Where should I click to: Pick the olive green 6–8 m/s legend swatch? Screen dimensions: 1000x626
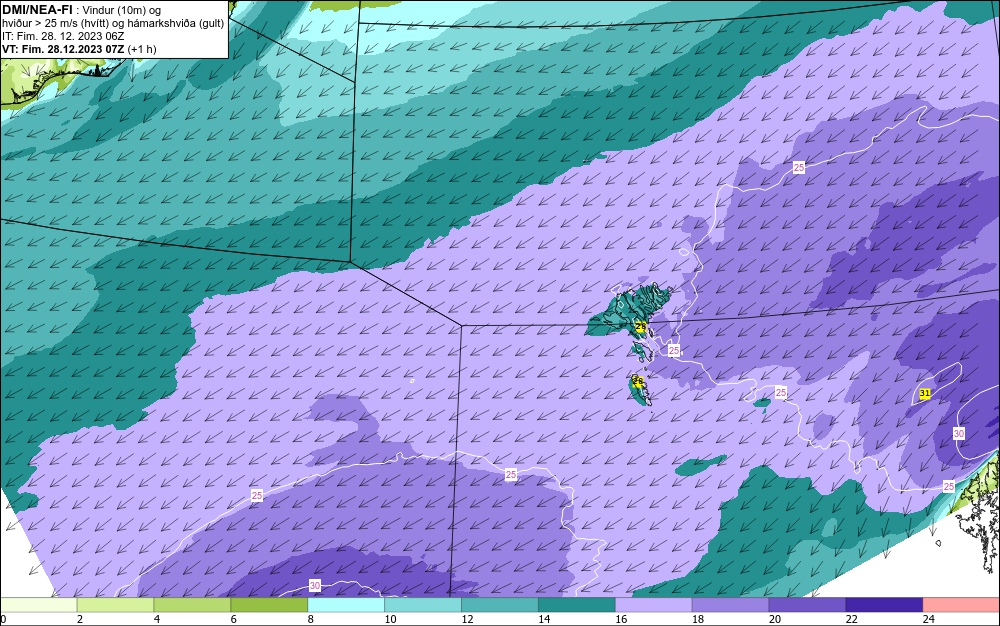pos(269,605)
